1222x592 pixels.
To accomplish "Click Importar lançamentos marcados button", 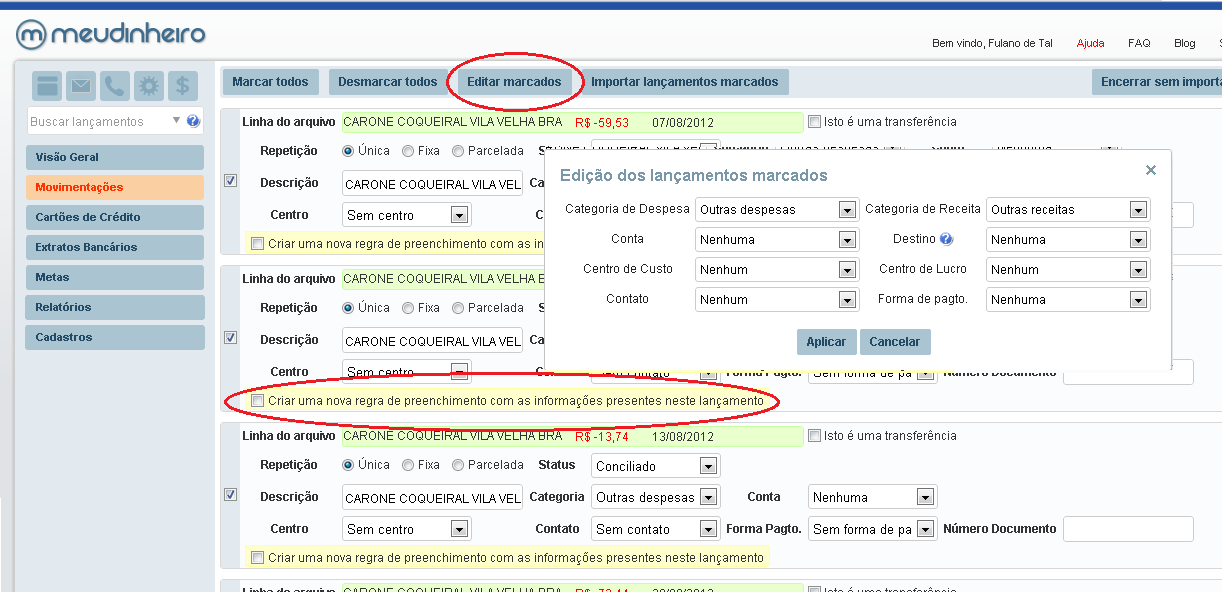I will [x=684, y=82].
